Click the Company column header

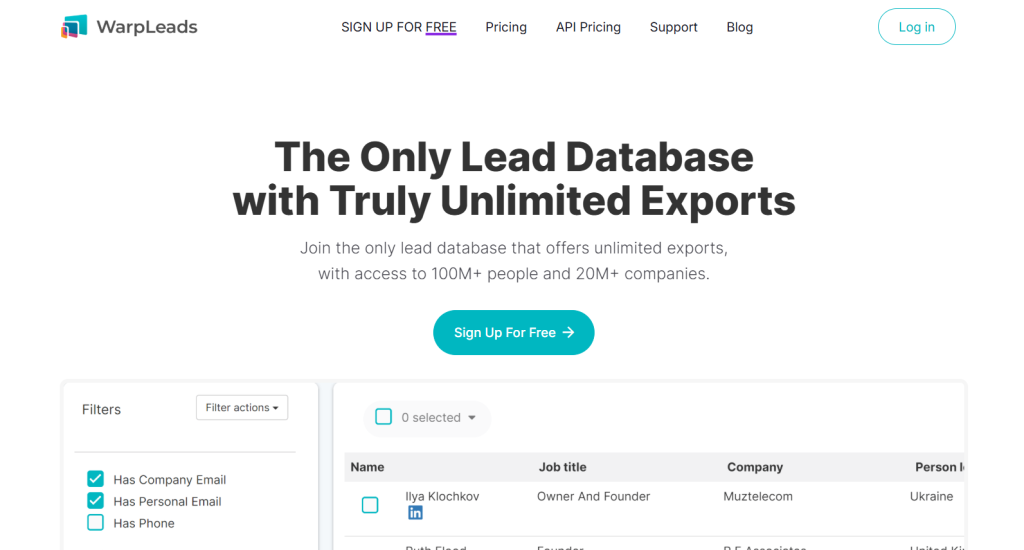click(755, 467)
